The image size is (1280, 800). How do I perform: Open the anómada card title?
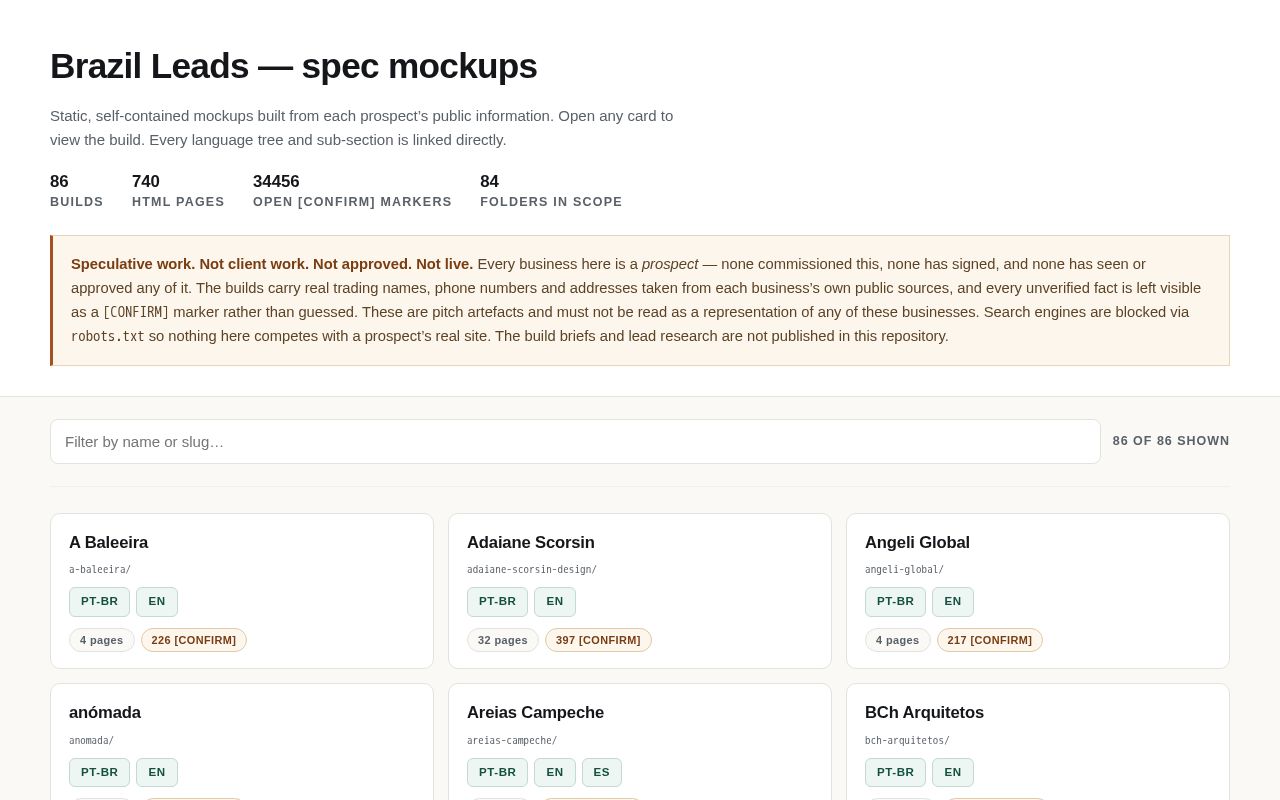click(105, 712)
